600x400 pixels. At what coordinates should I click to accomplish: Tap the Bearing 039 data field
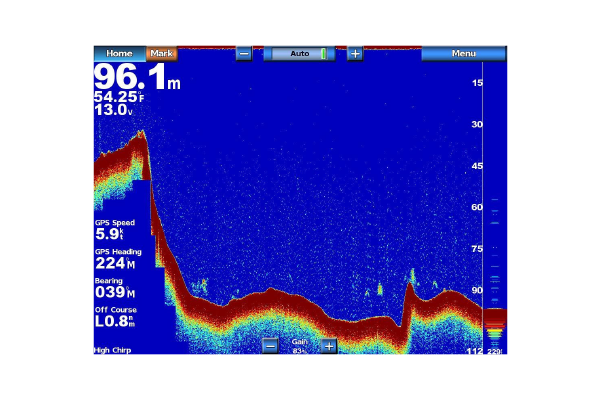(114, 288)
